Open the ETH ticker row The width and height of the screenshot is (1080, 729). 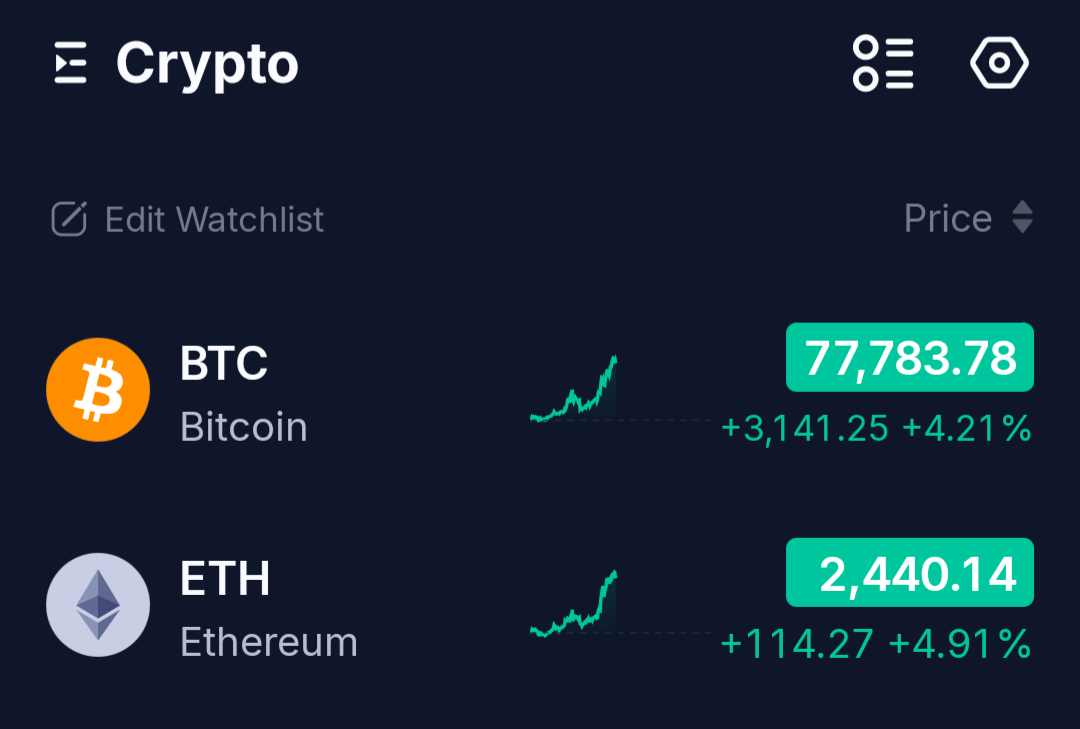coord(225,578)
